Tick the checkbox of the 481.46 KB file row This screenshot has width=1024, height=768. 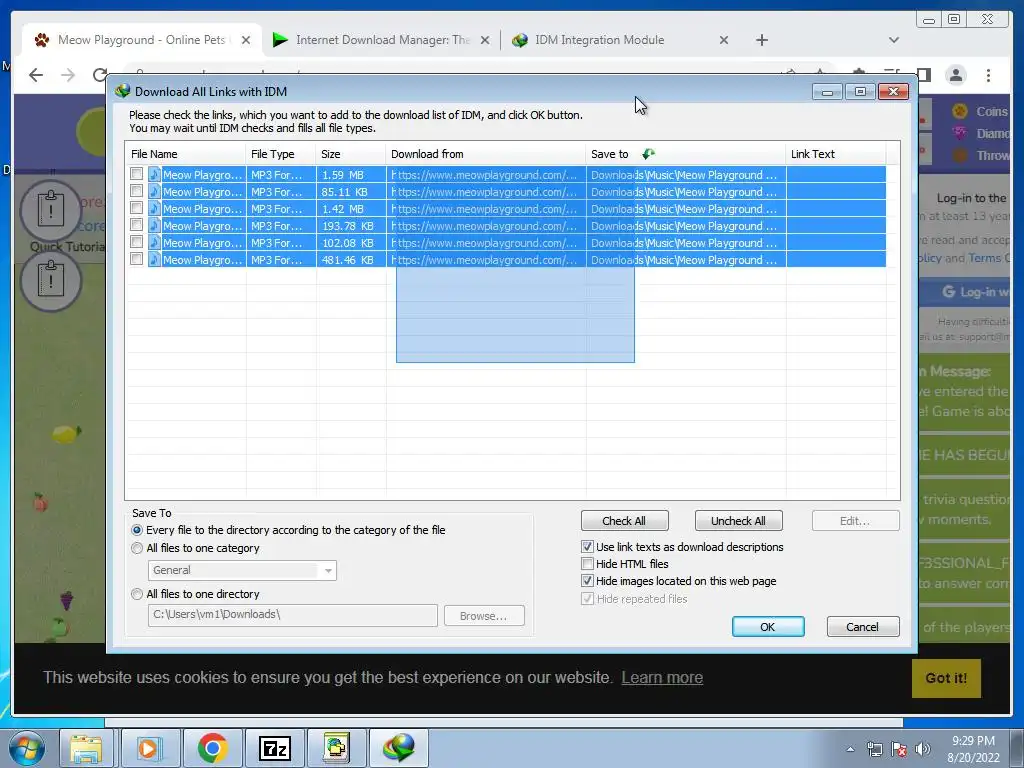[136, 259]
